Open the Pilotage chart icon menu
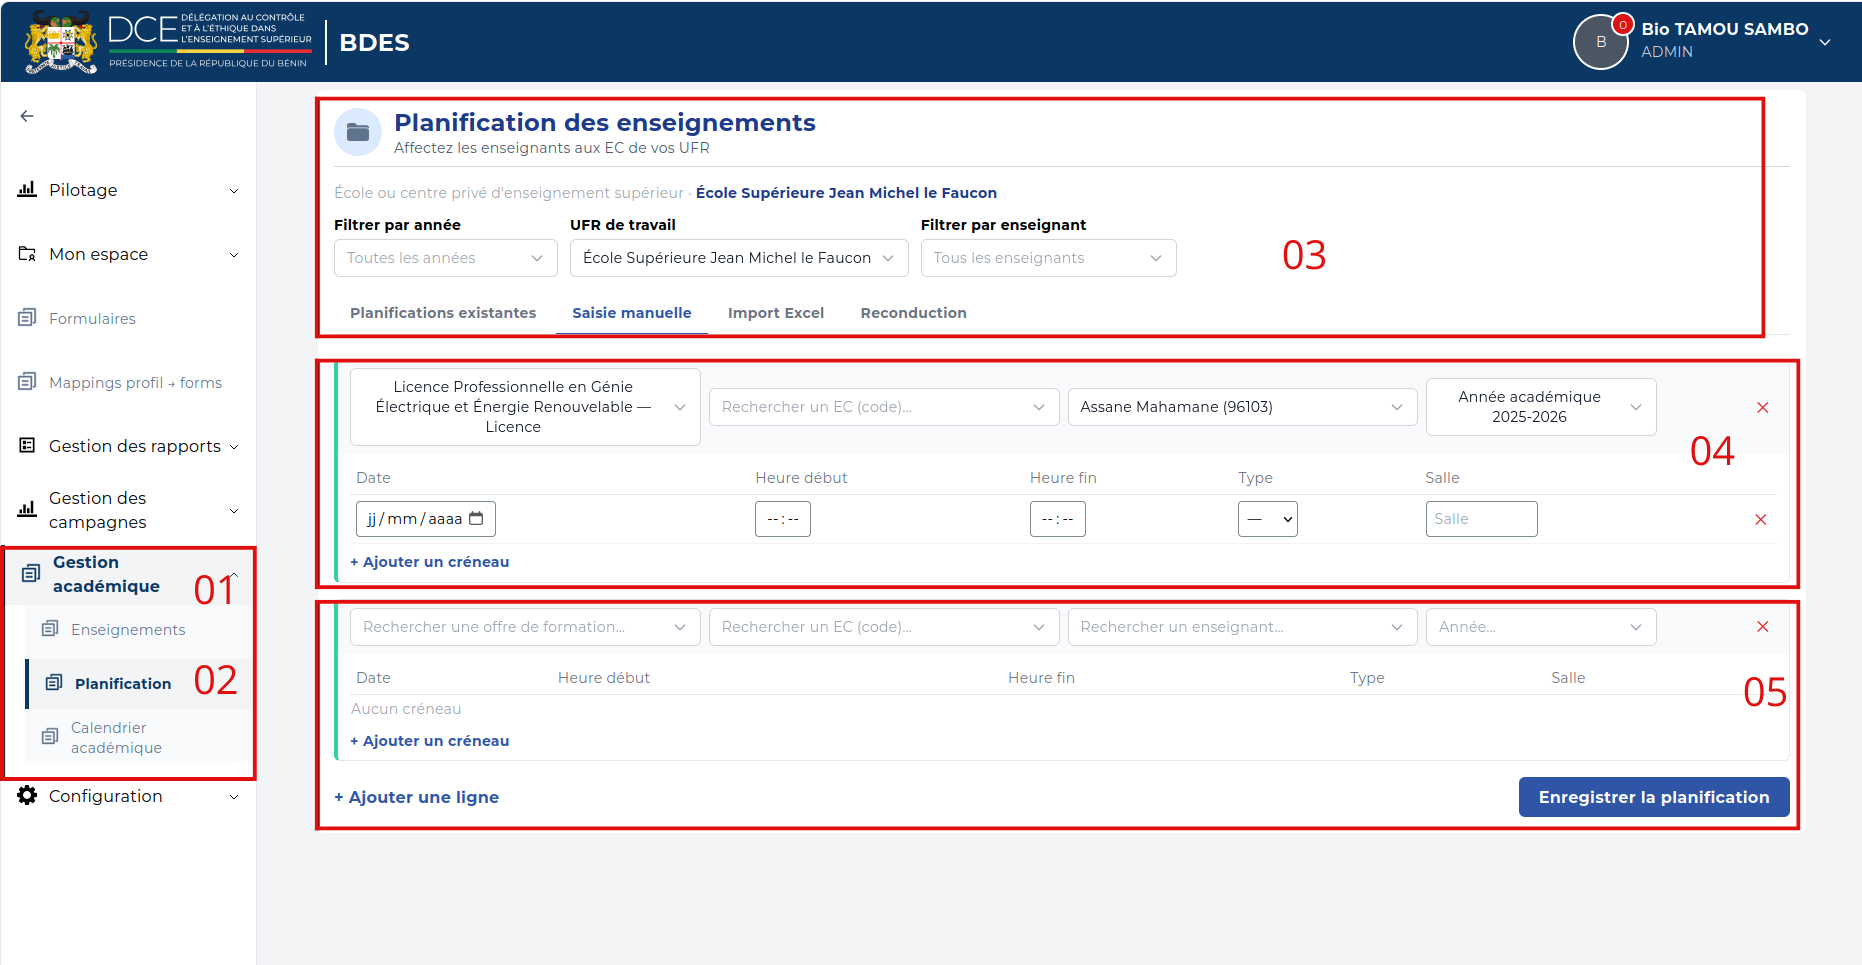The width and height of the screenshot is (1862, 965). point(27,189)
